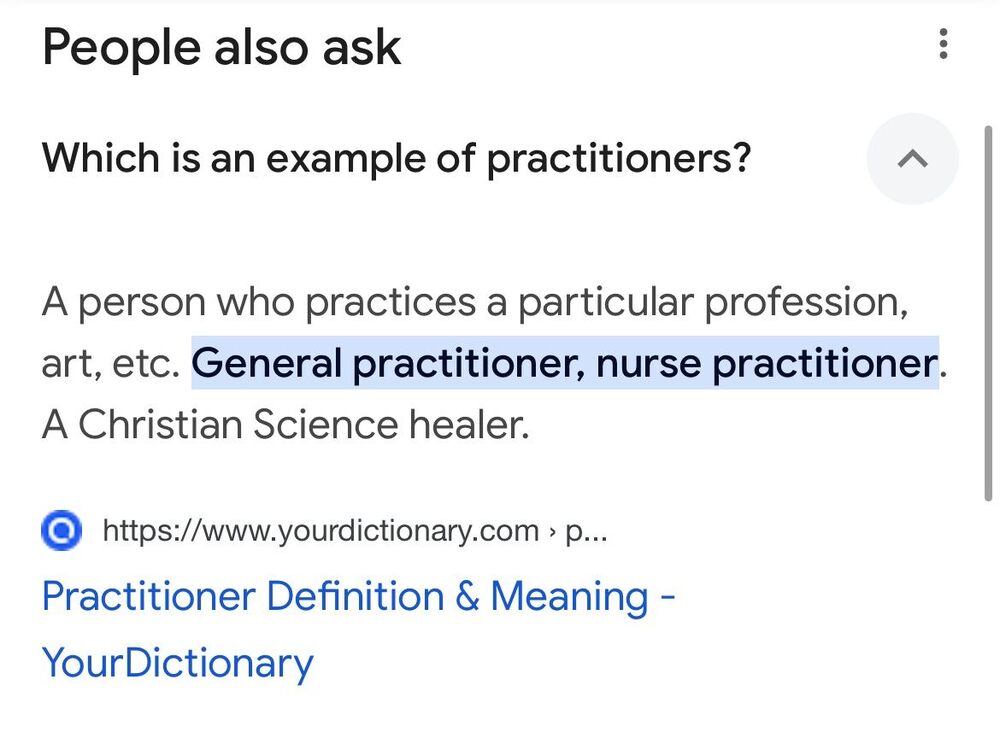
Task: Click the word "practitioners?" in the question
Action: point(618,158)
